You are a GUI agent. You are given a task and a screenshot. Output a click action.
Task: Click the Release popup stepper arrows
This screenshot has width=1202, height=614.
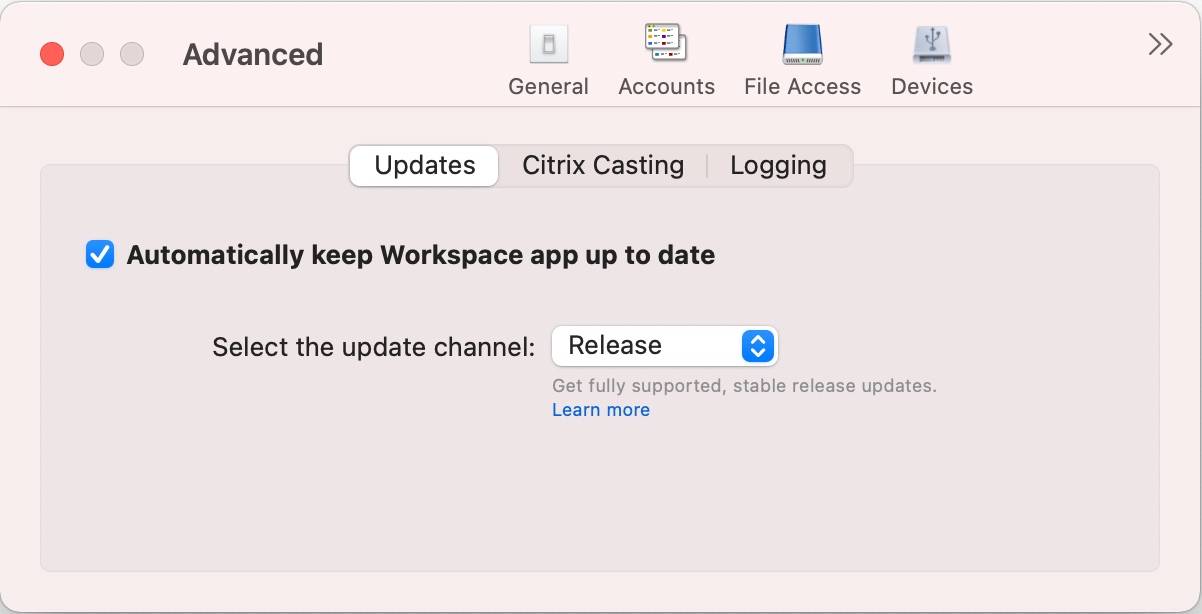click(x=758, y=346)
